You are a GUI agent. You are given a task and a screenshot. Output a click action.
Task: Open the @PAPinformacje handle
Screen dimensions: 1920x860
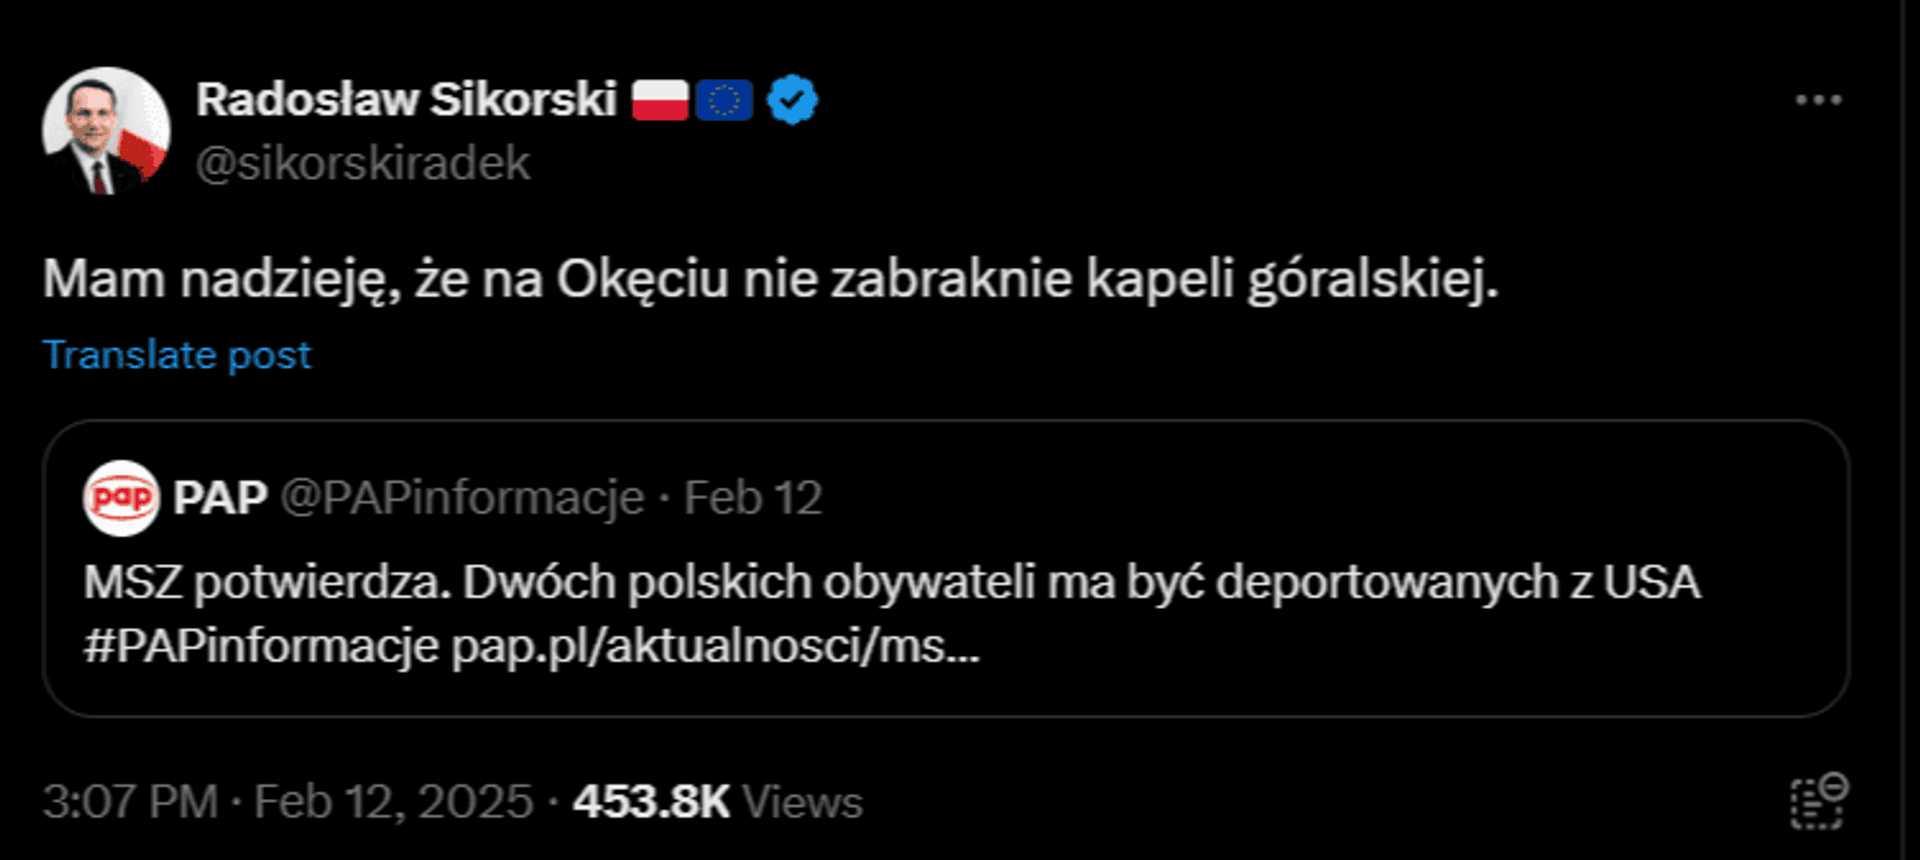[x=462, y=498]
